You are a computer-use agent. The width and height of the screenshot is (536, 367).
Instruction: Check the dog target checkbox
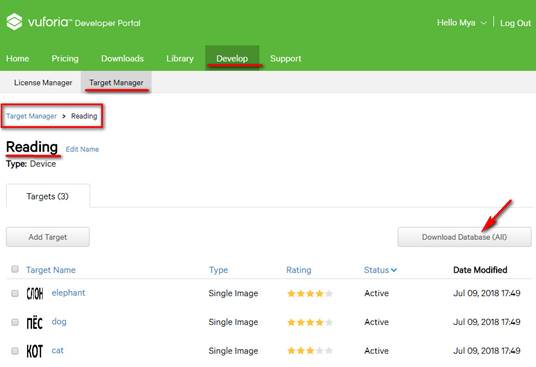click(15, 322)
